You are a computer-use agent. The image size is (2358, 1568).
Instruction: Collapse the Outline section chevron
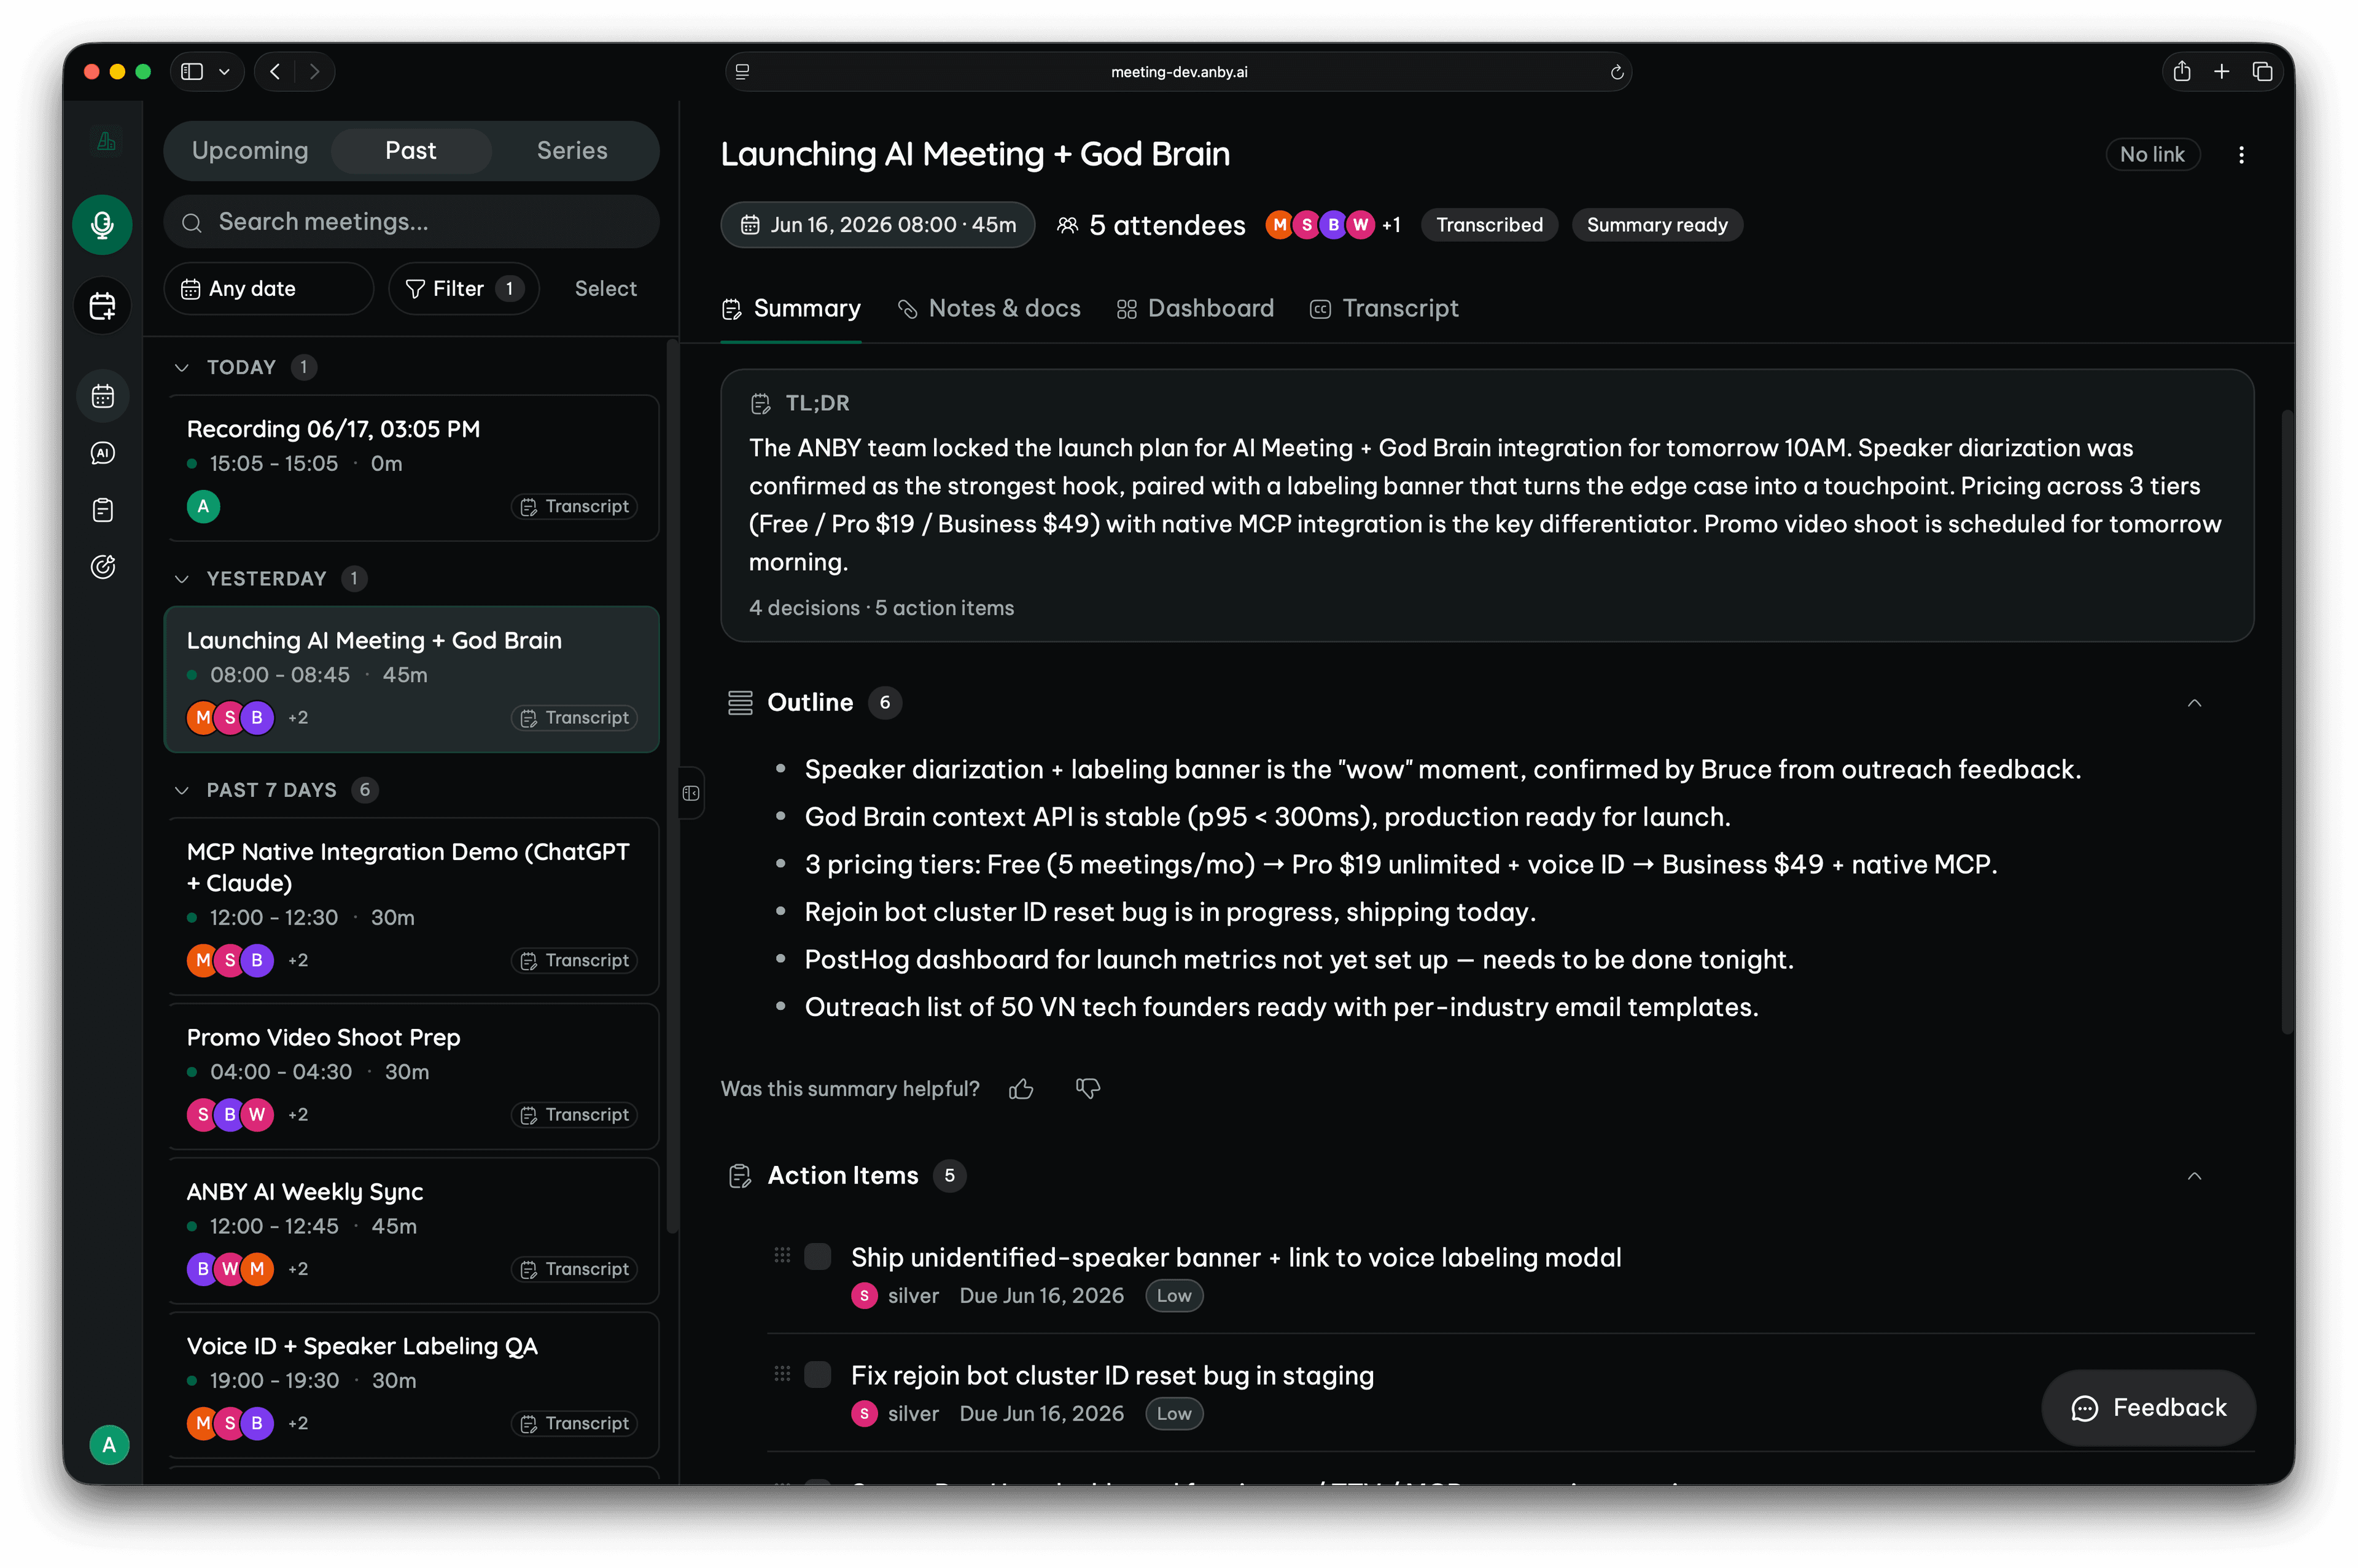[2194, 703]
